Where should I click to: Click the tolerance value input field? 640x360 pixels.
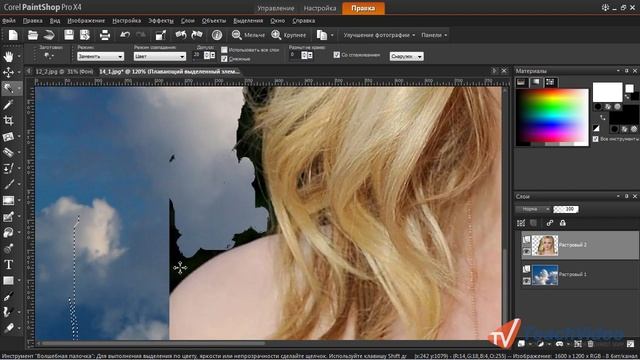click(x=198, y=55)
